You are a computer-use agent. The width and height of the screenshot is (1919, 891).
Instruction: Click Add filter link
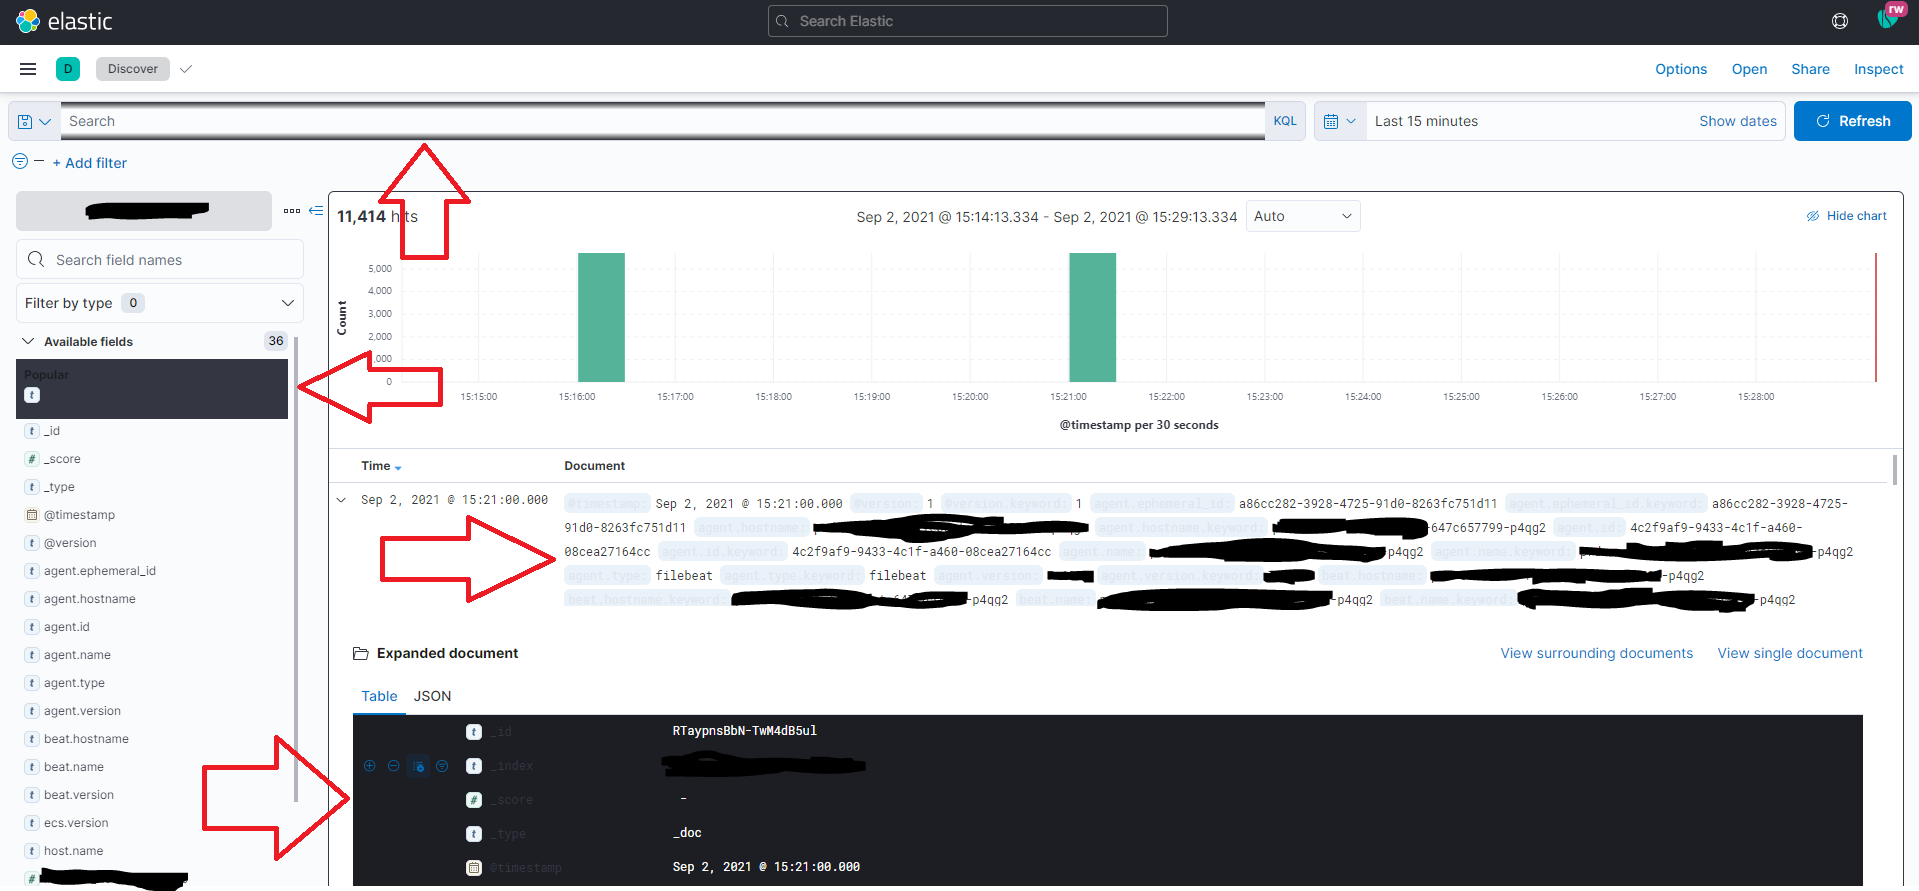(x=90, y=163)
